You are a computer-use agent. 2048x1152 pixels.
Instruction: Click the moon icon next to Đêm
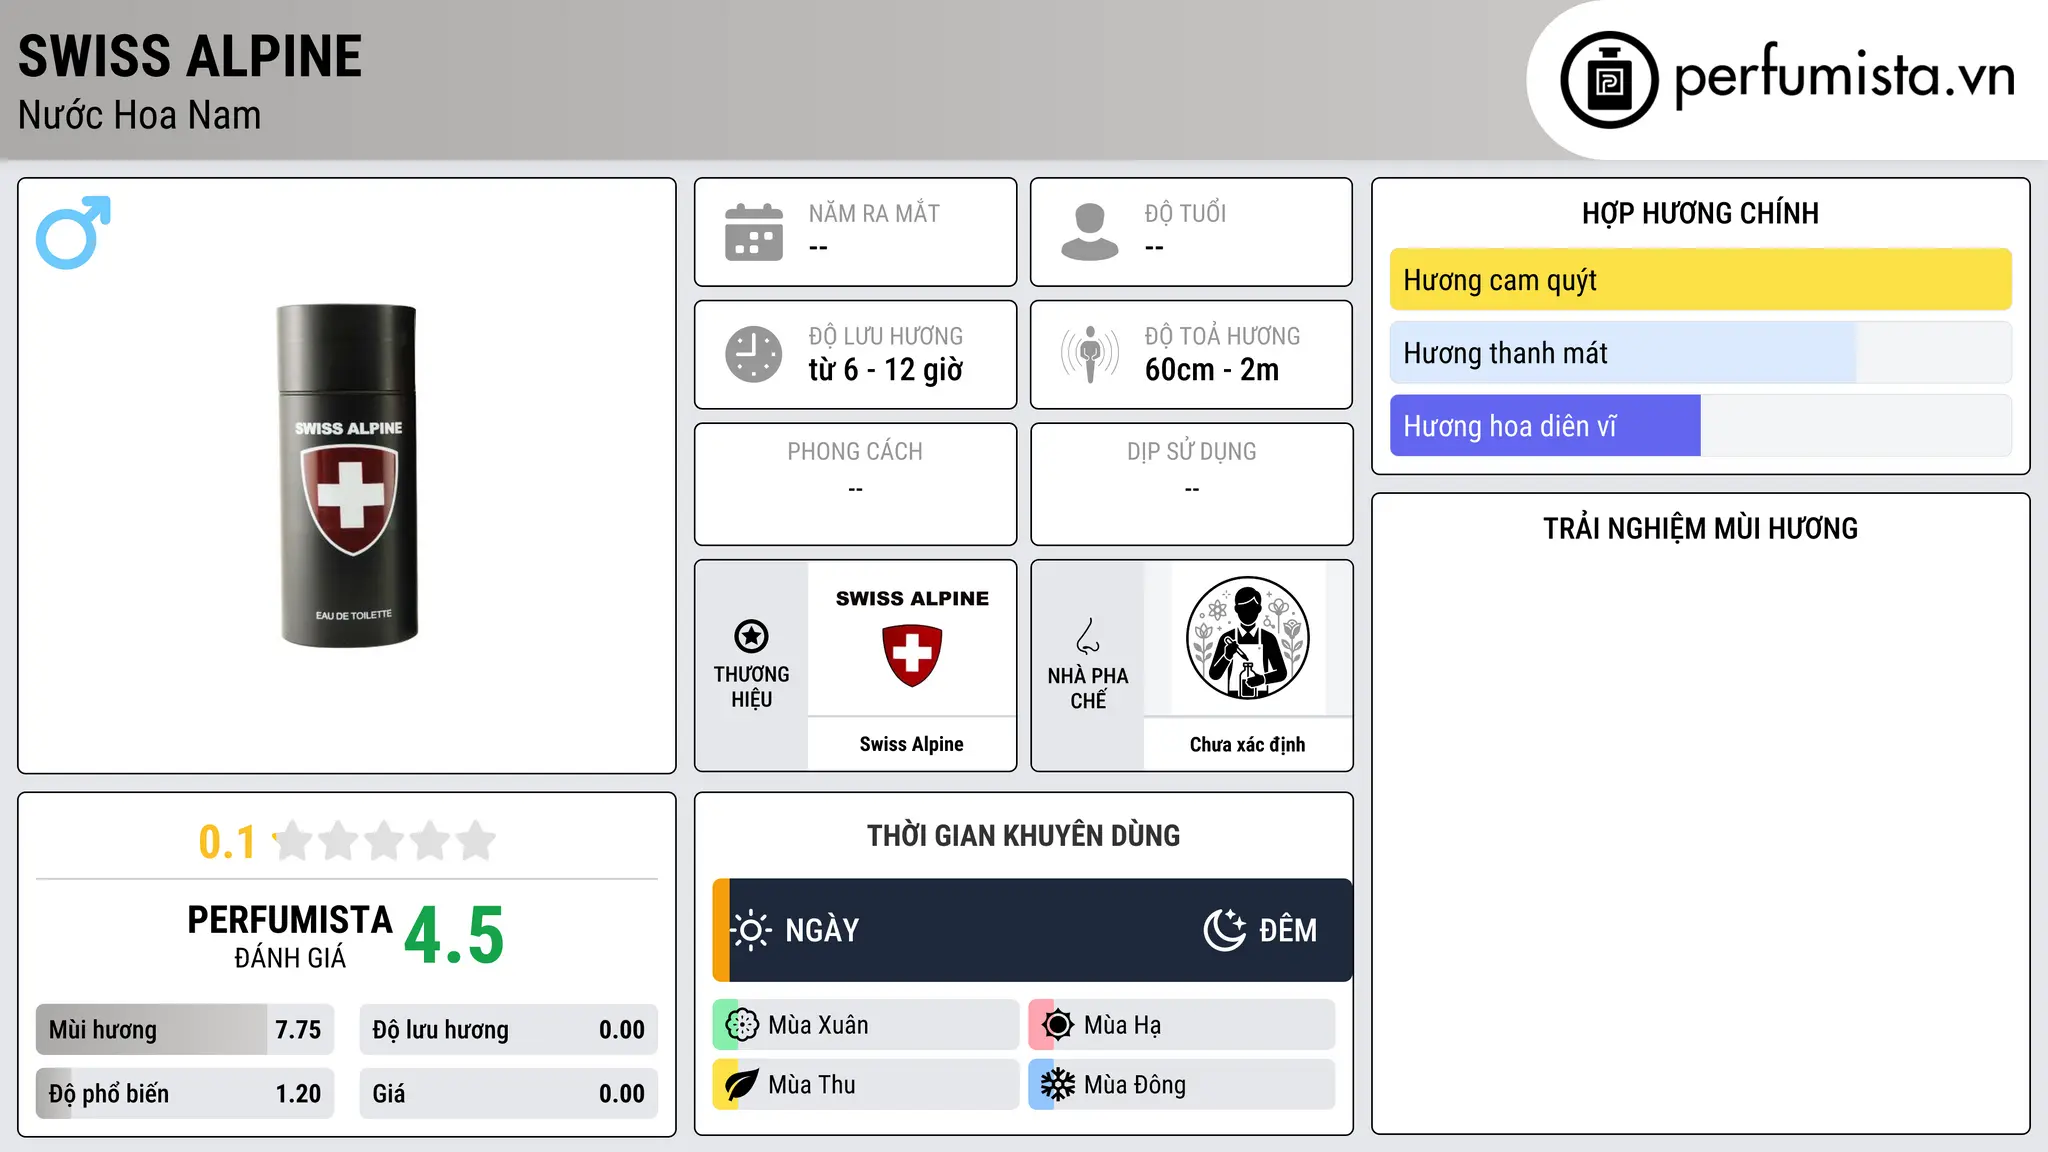click(x=1224, y=930)
